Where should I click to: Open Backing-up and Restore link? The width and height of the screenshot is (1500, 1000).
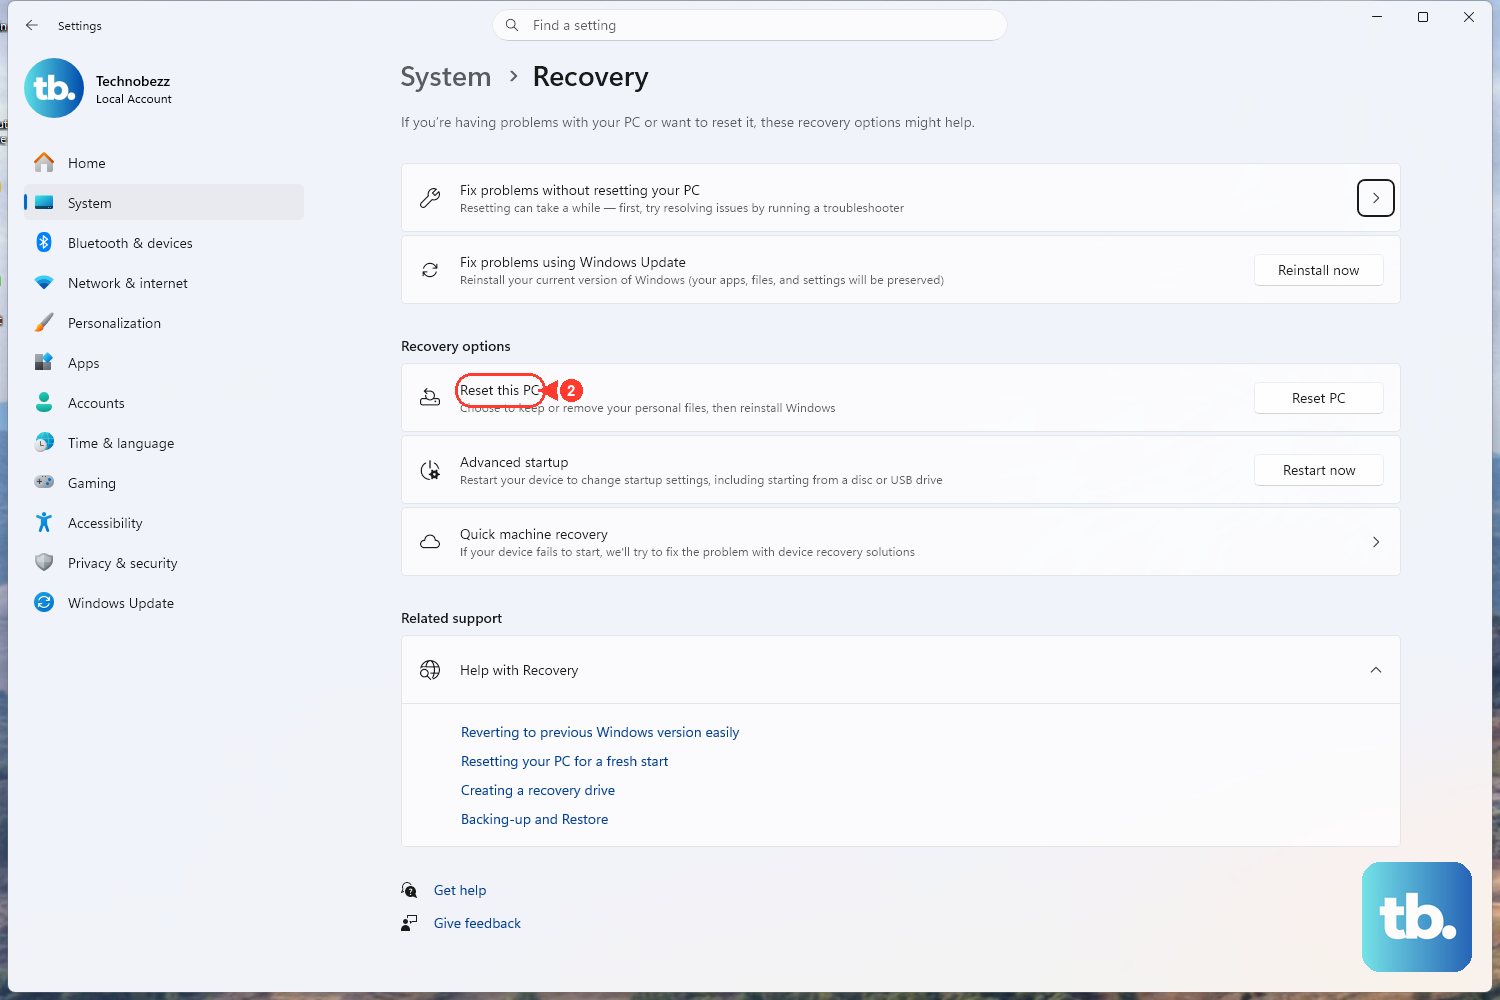534,819
